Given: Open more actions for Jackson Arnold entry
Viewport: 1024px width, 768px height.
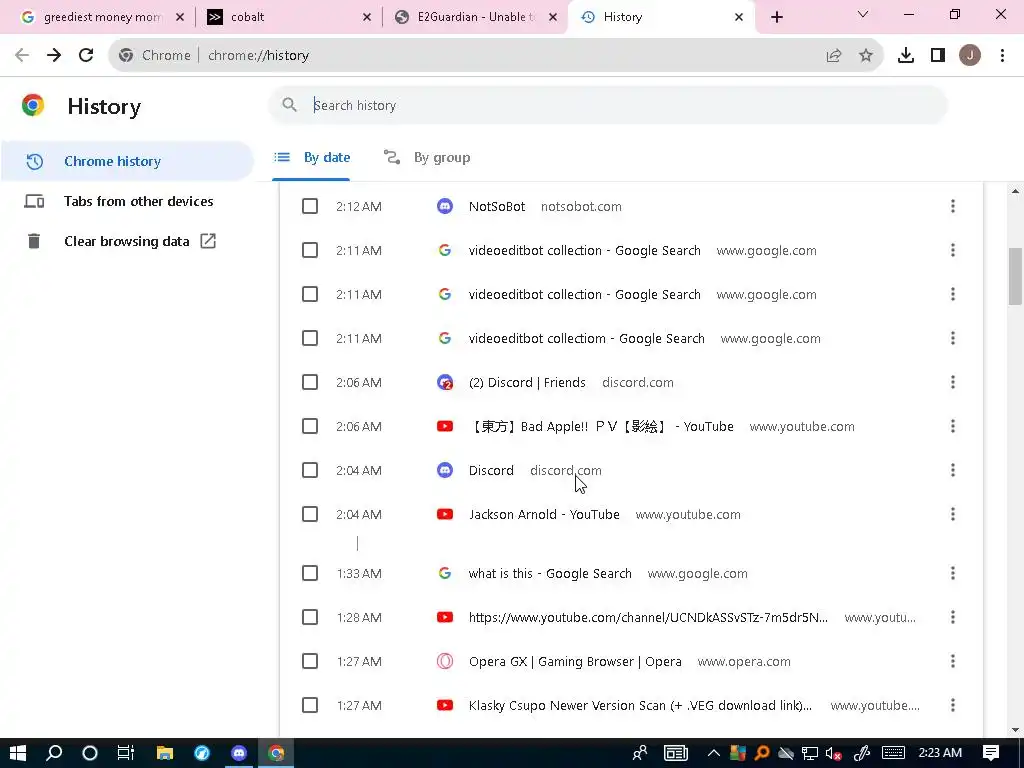Looking at the screenshot, I should point(953,514).
